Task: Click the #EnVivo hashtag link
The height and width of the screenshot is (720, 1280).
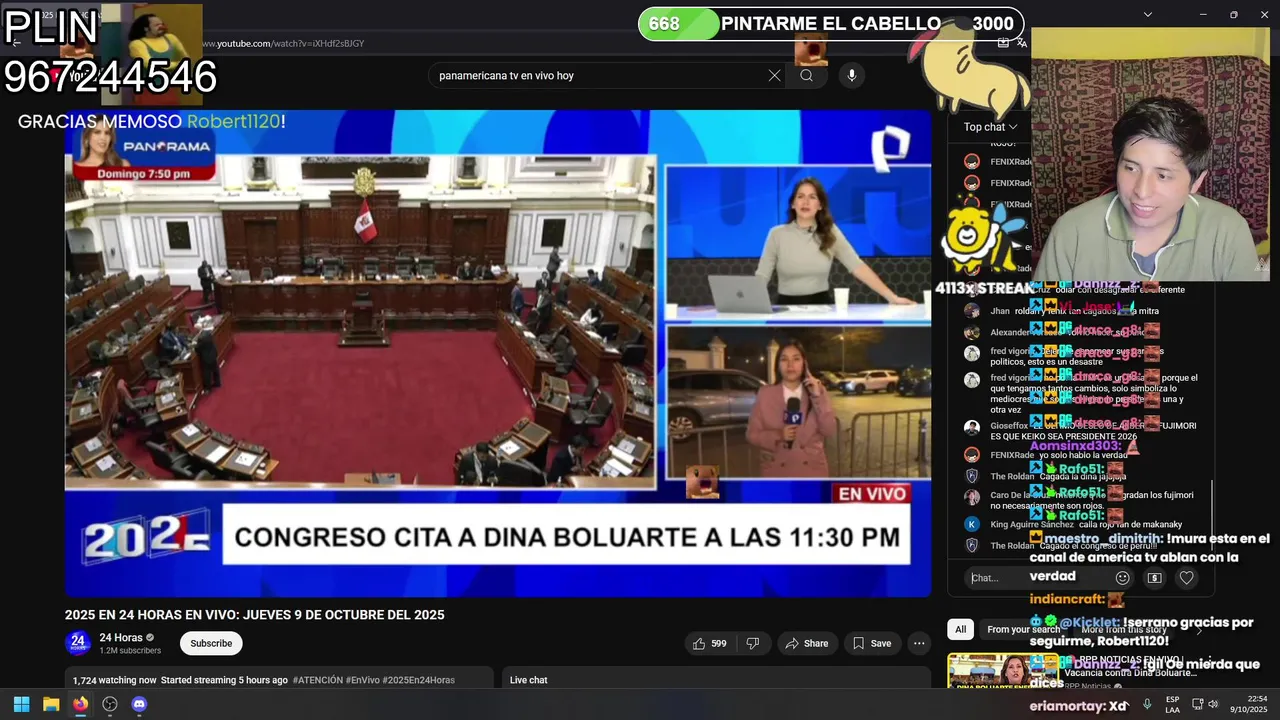Action: tap(363, 680)
